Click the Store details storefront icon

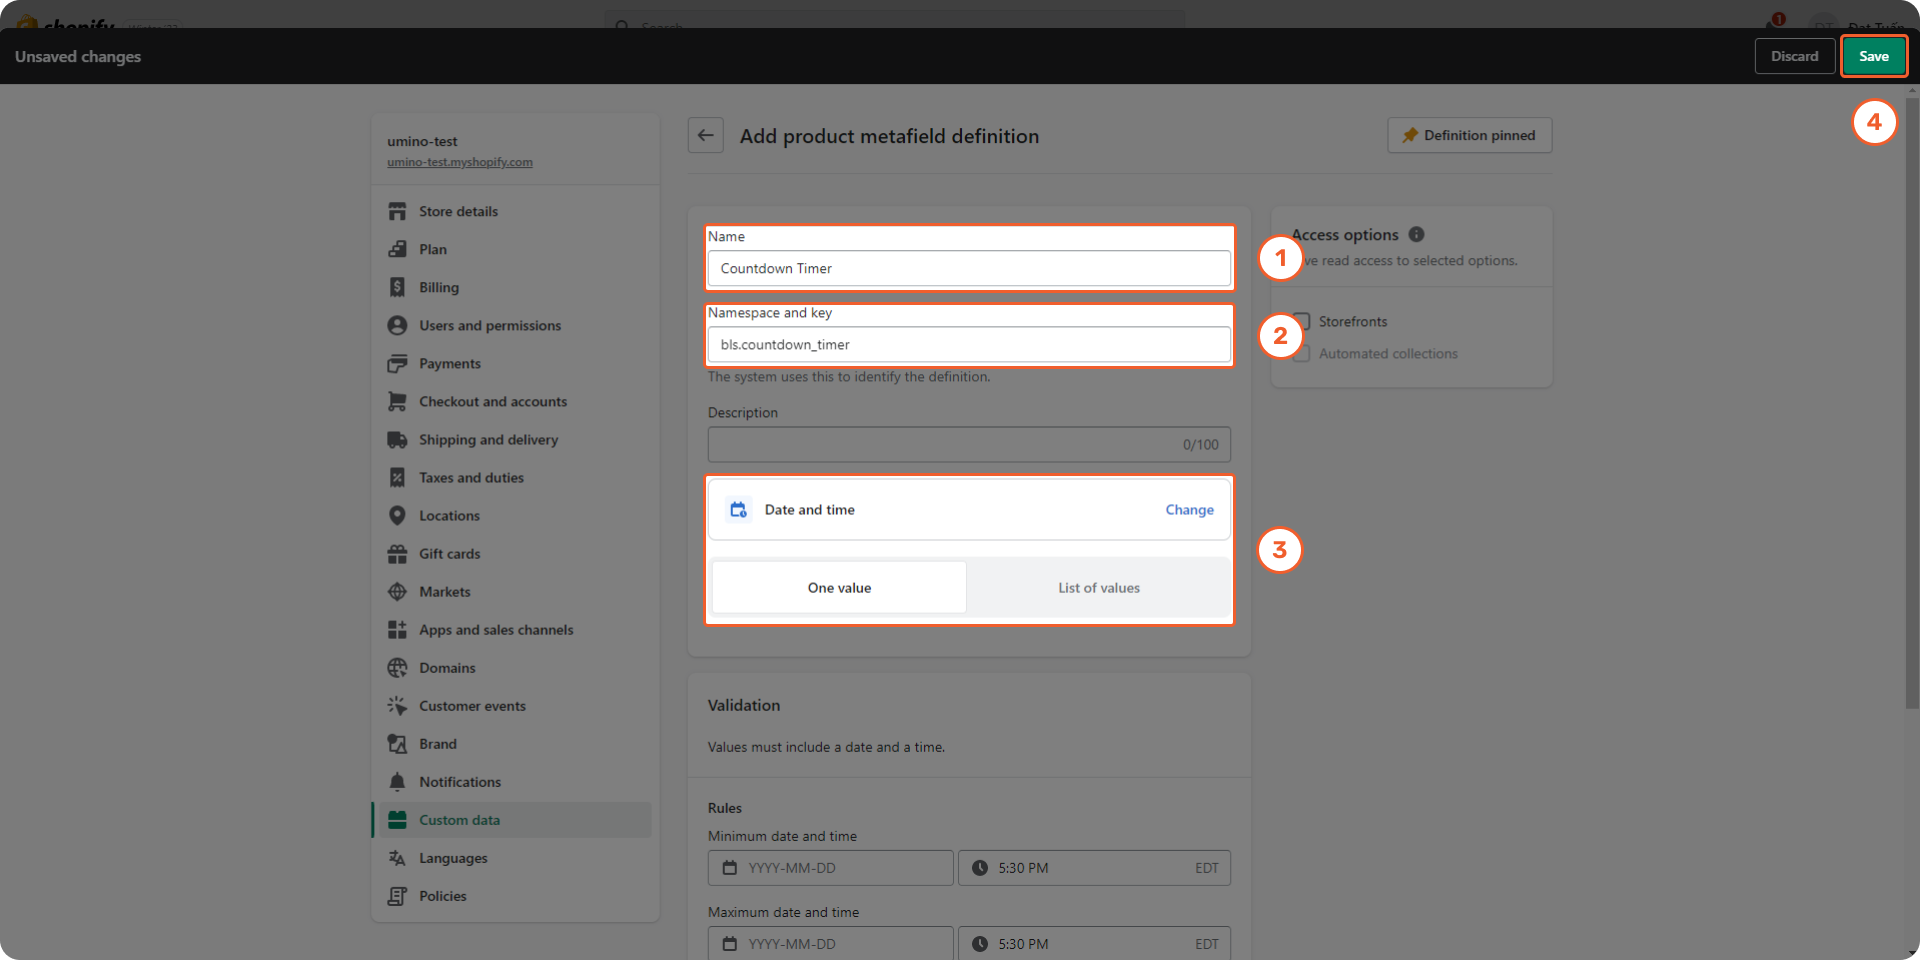[x=397, y=212]
